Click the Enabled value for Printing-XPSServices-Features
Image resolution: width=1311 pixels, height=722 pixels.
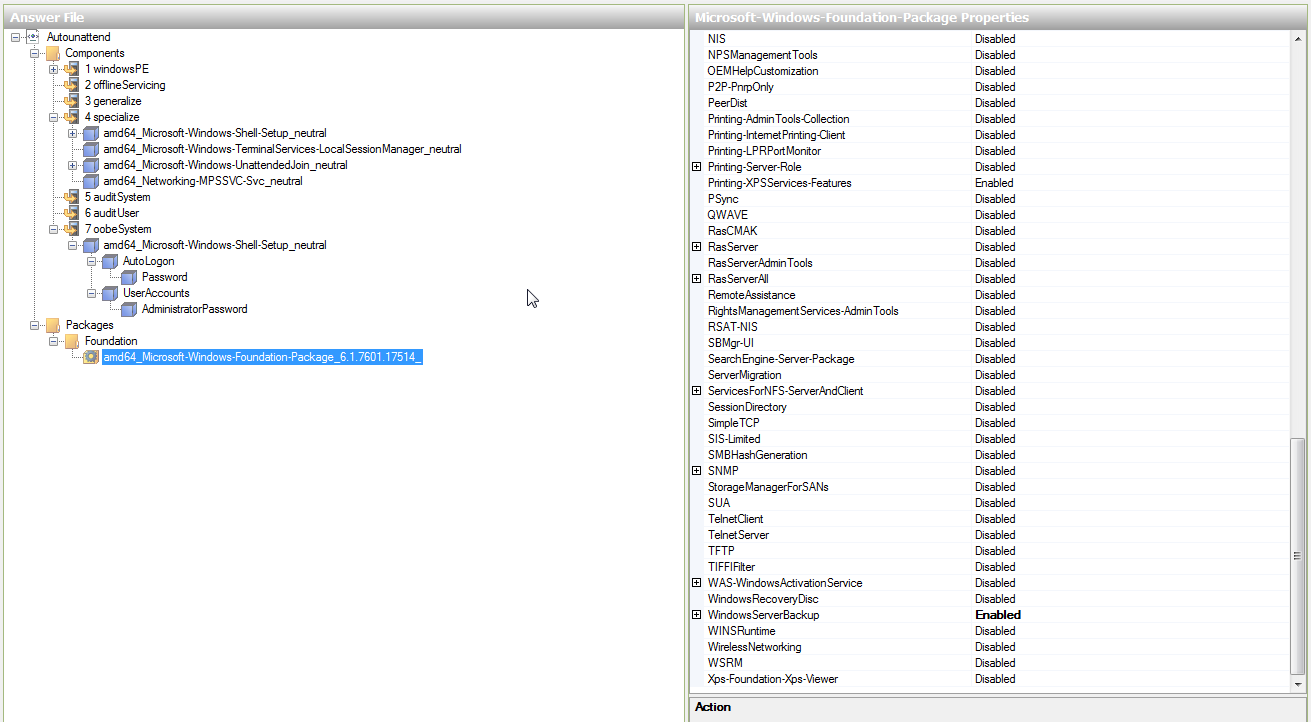[994, 183]
